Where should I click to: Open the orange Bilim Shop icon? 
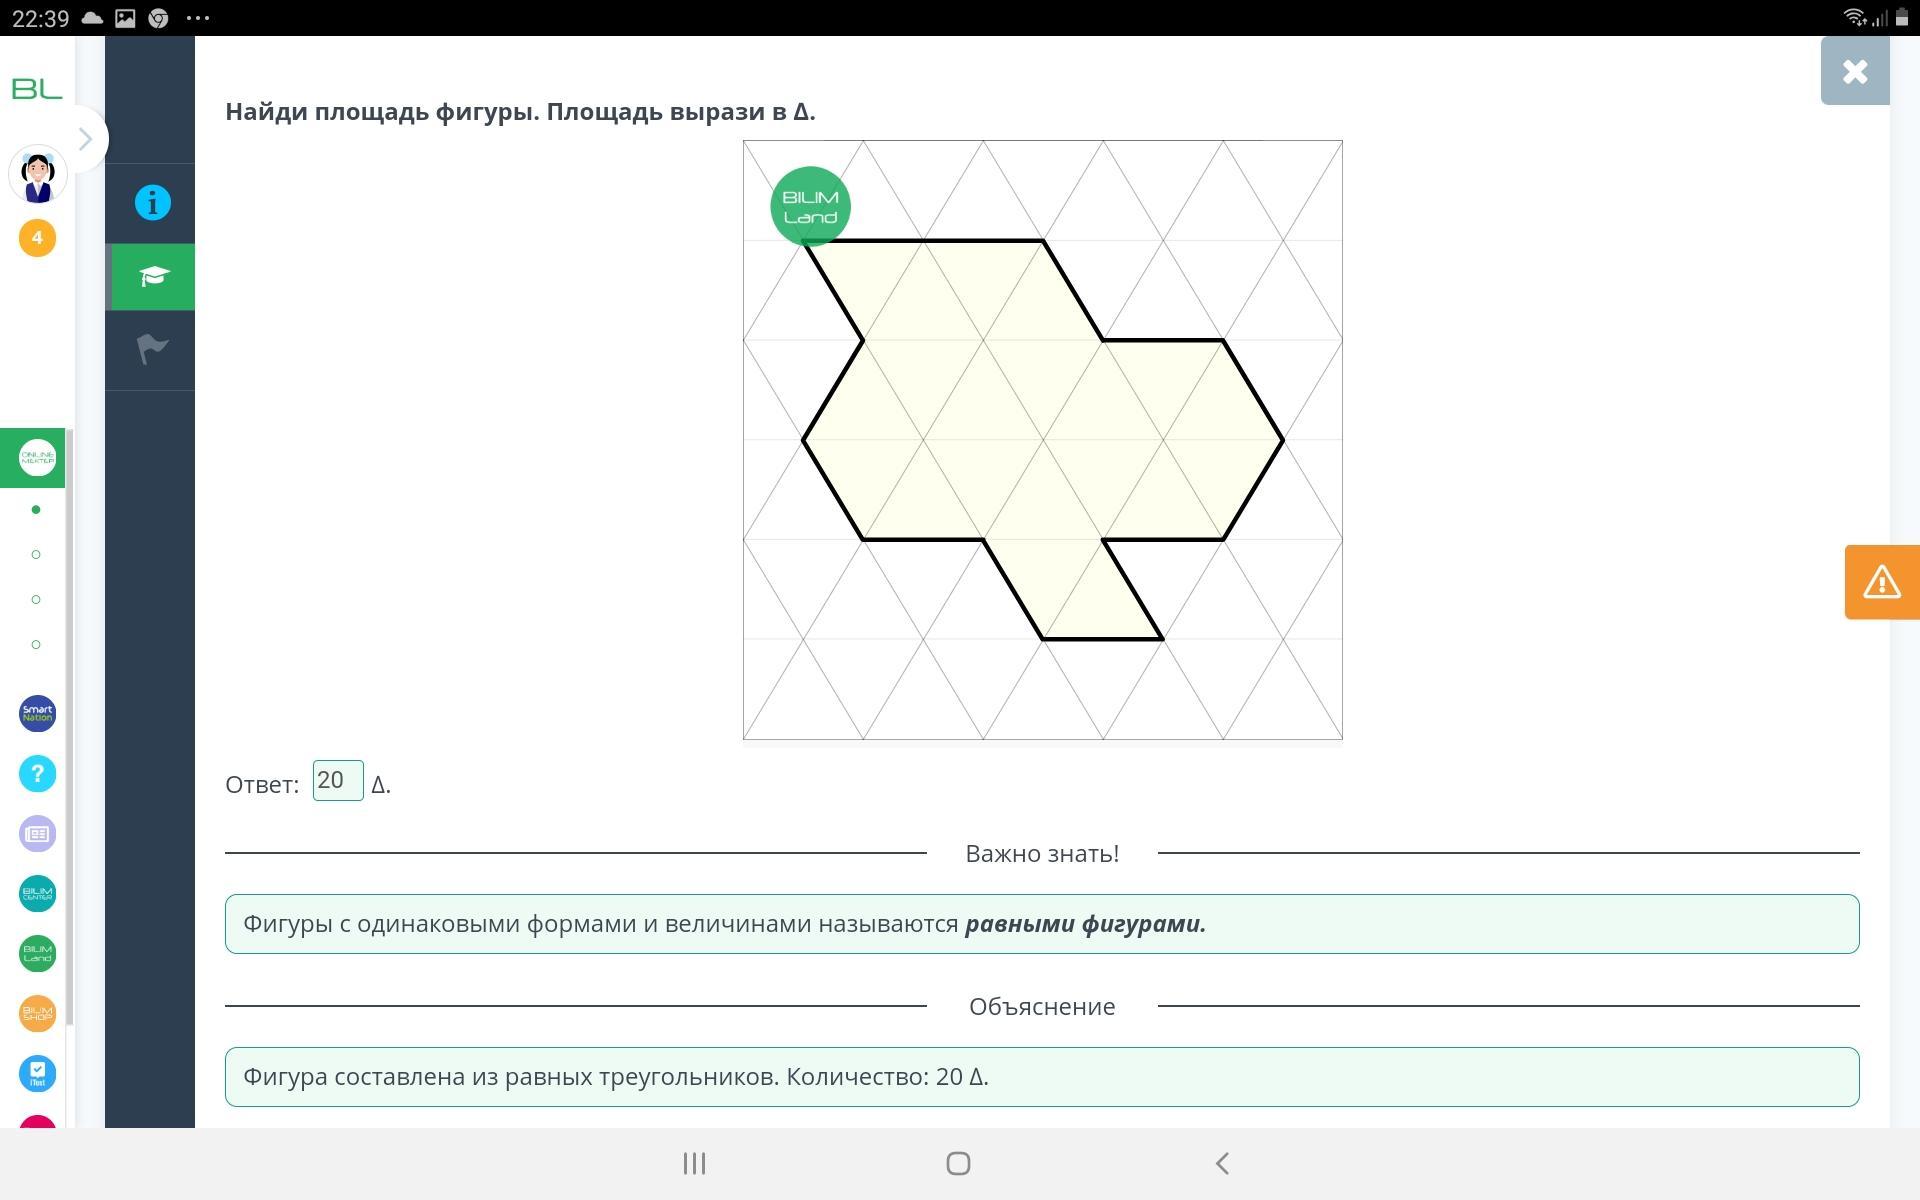click(38, 1013)
